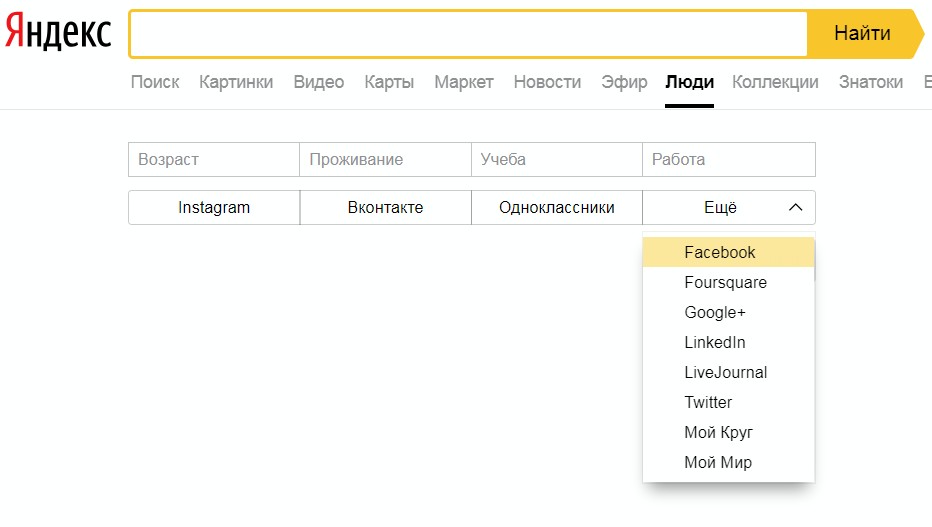Focus the Работа filter field

click(x=729, y=159)
